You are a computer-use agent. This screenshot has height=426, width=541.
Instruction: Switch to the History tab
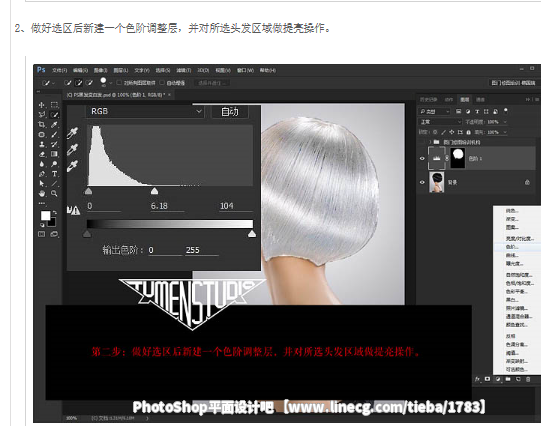[429, 99]
